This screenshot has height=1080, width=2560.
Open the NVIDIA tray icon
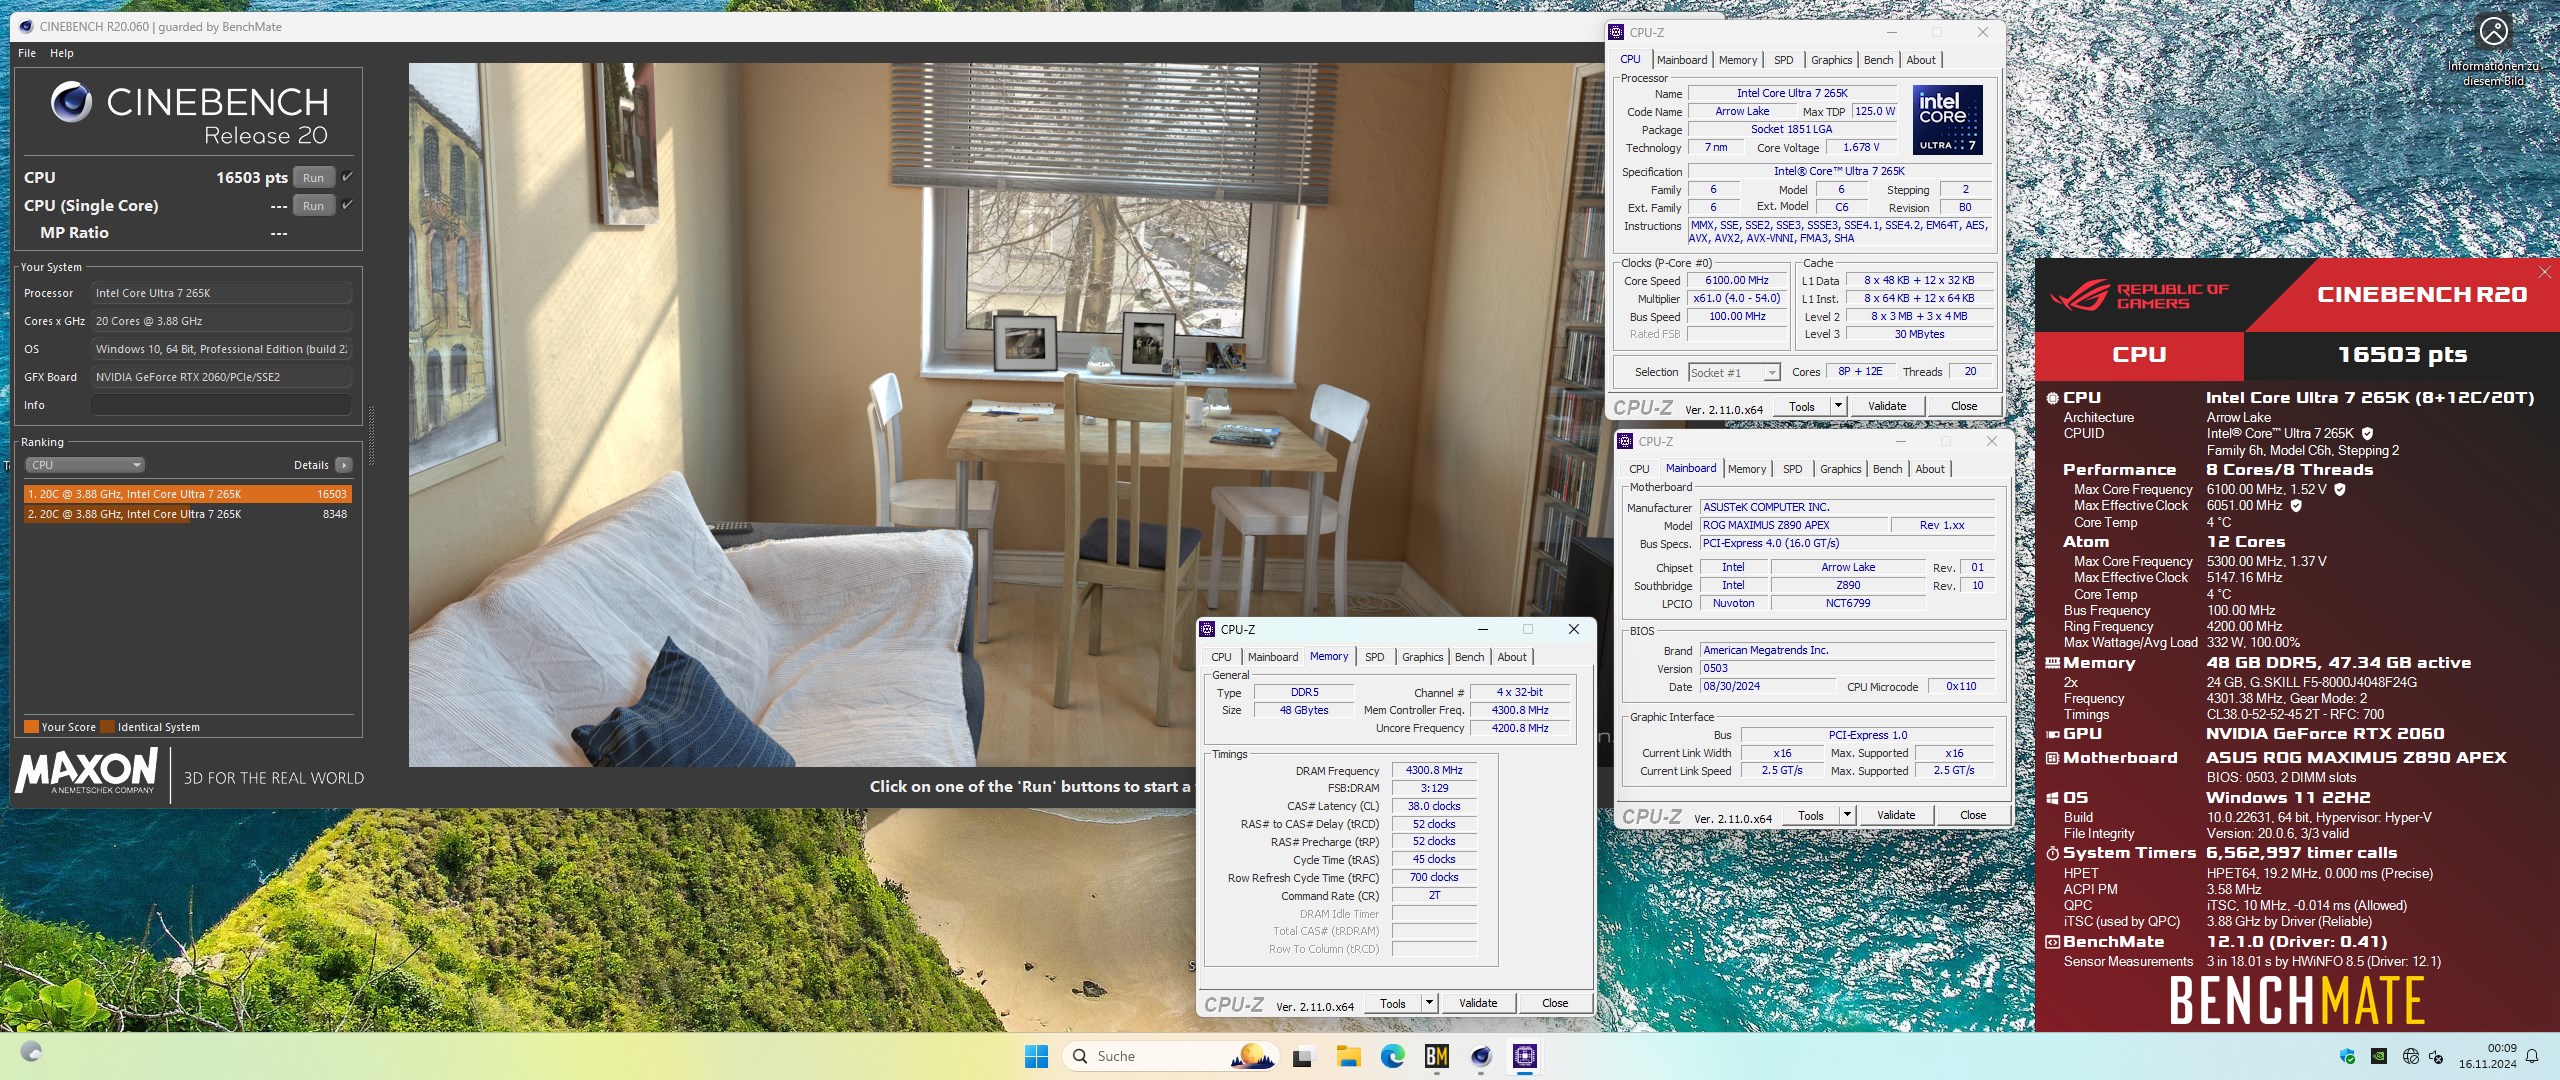coord(2379,1056)
